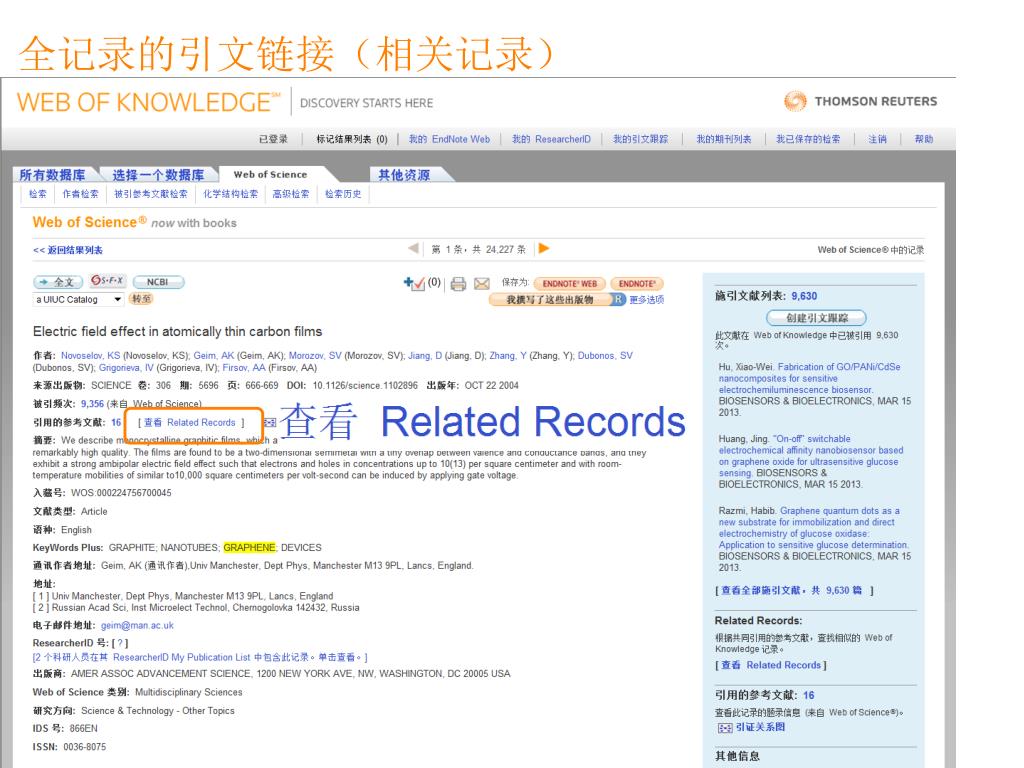The height and width of the screenshot is (768, 1024).
Task: Open 高级检索 advanced search
Action: [x=291, y=194]
